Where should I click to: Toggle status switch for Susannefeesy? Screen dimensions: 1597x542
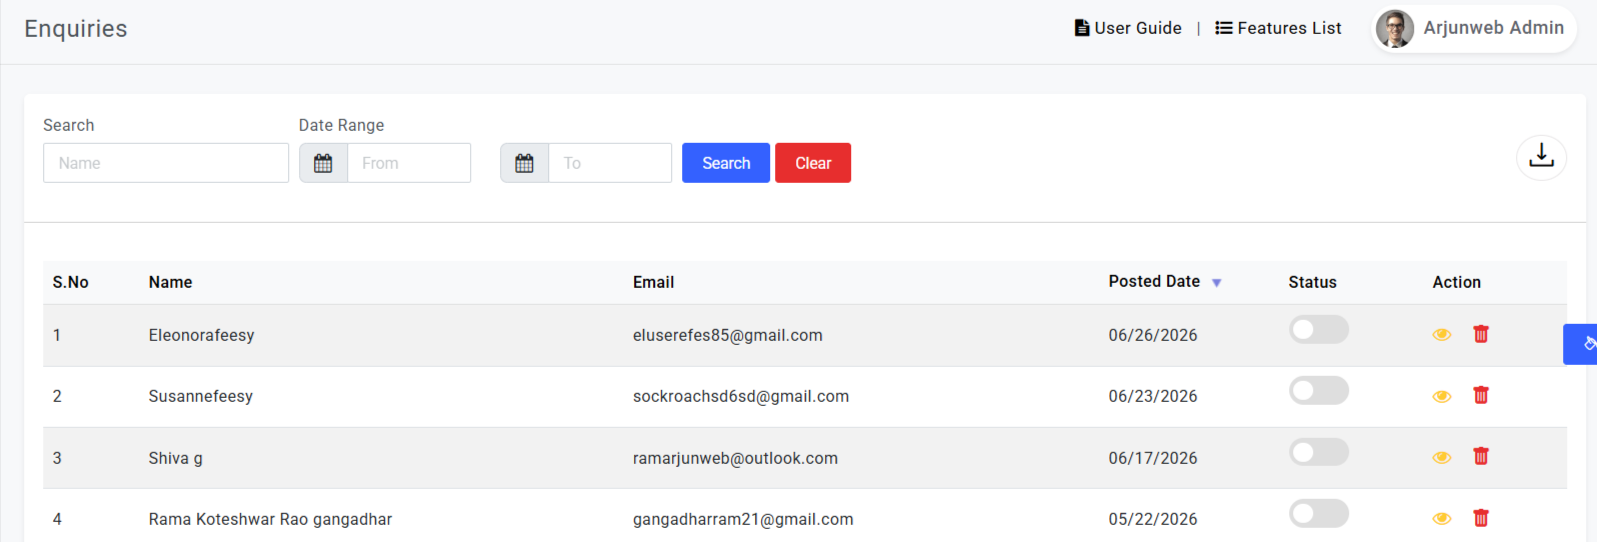click(1319, 390)
